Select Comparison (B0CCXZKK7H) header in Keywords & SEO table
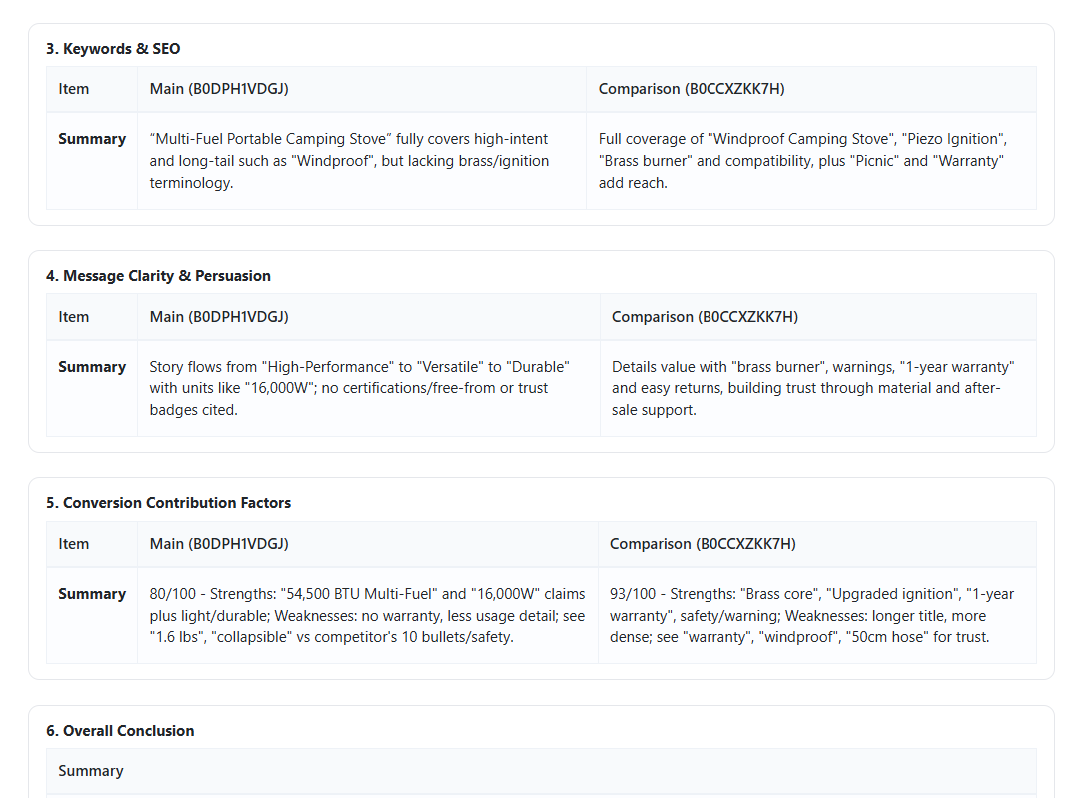 click(691, 89)
